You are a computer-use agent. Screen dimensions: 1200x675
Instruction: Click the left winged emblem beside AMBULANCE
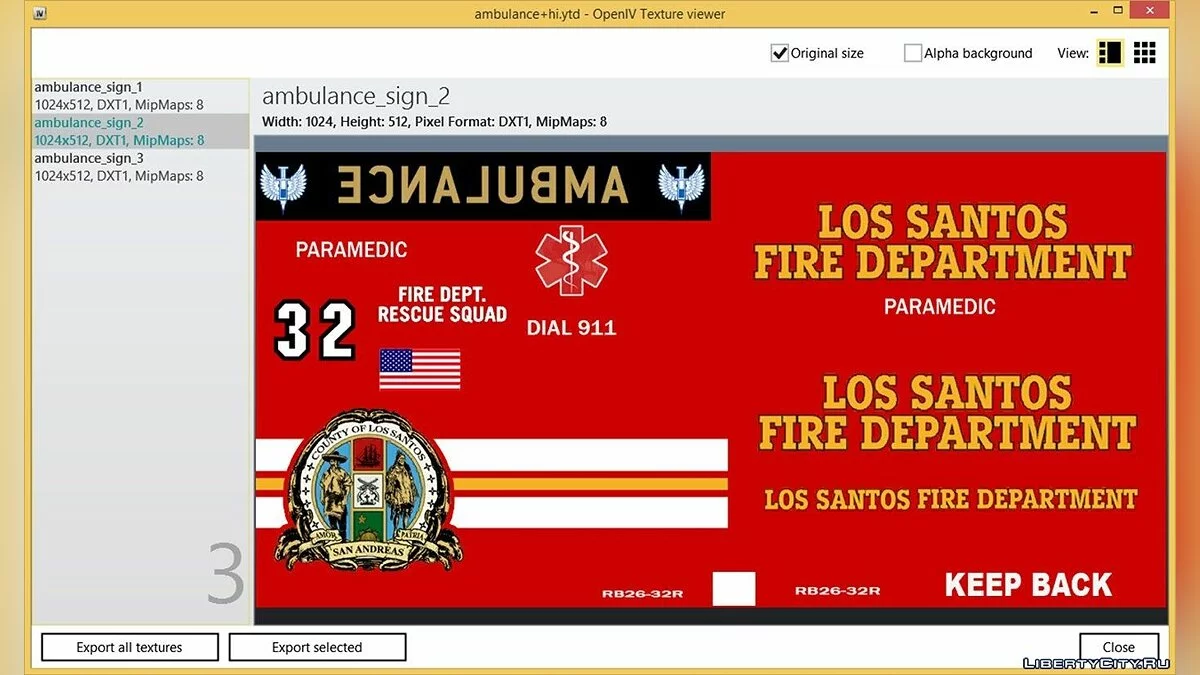coord(282,185)
